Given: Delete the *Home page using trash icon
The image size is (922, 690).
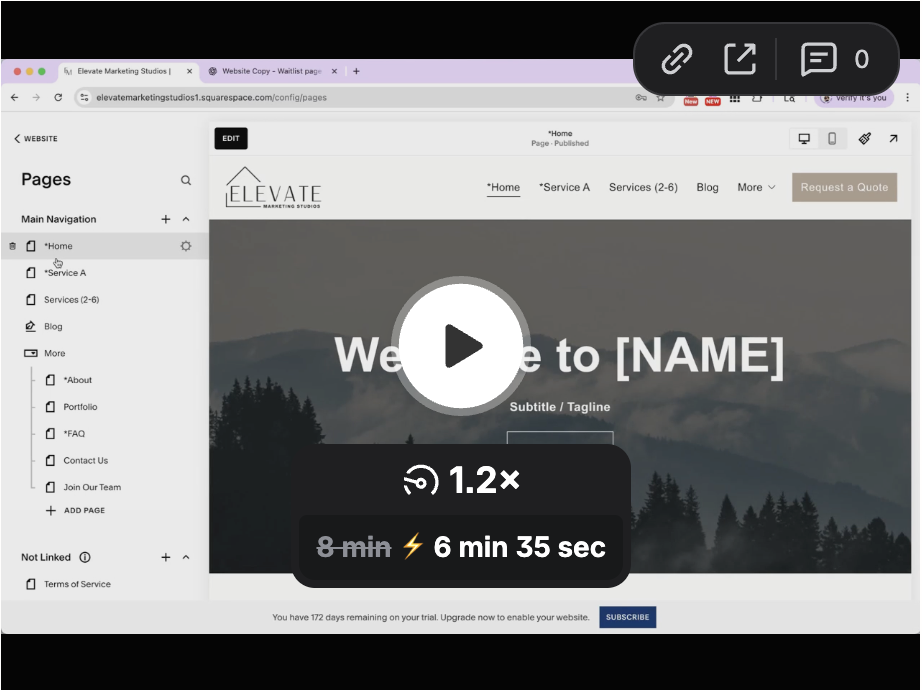Looking at the screenshot, I should (12, 246).
